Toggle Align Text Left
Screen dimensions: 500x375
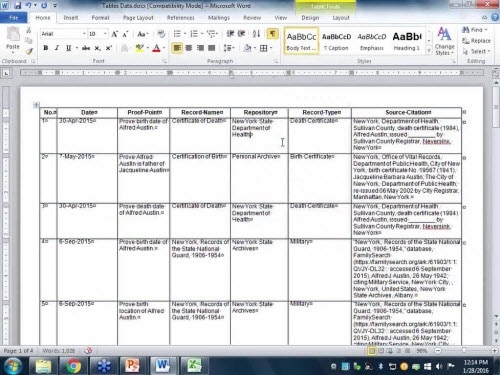(177, 48)
